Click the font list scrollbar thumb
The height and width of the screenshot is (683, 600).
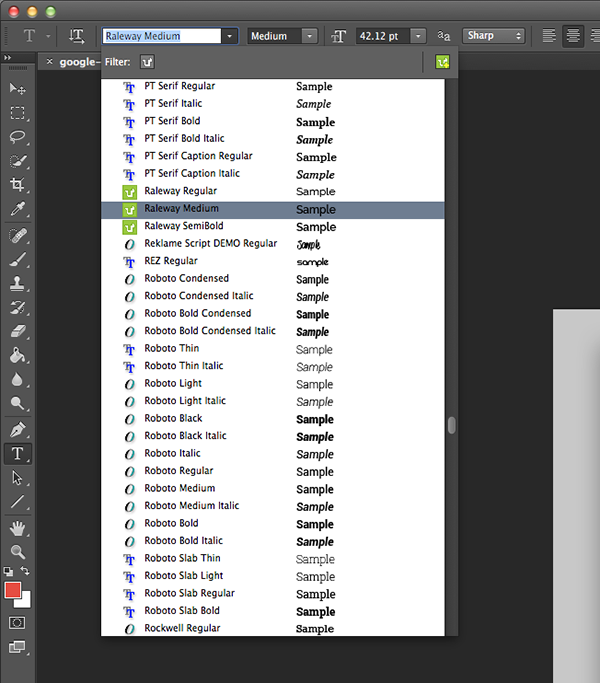point(452,426)
